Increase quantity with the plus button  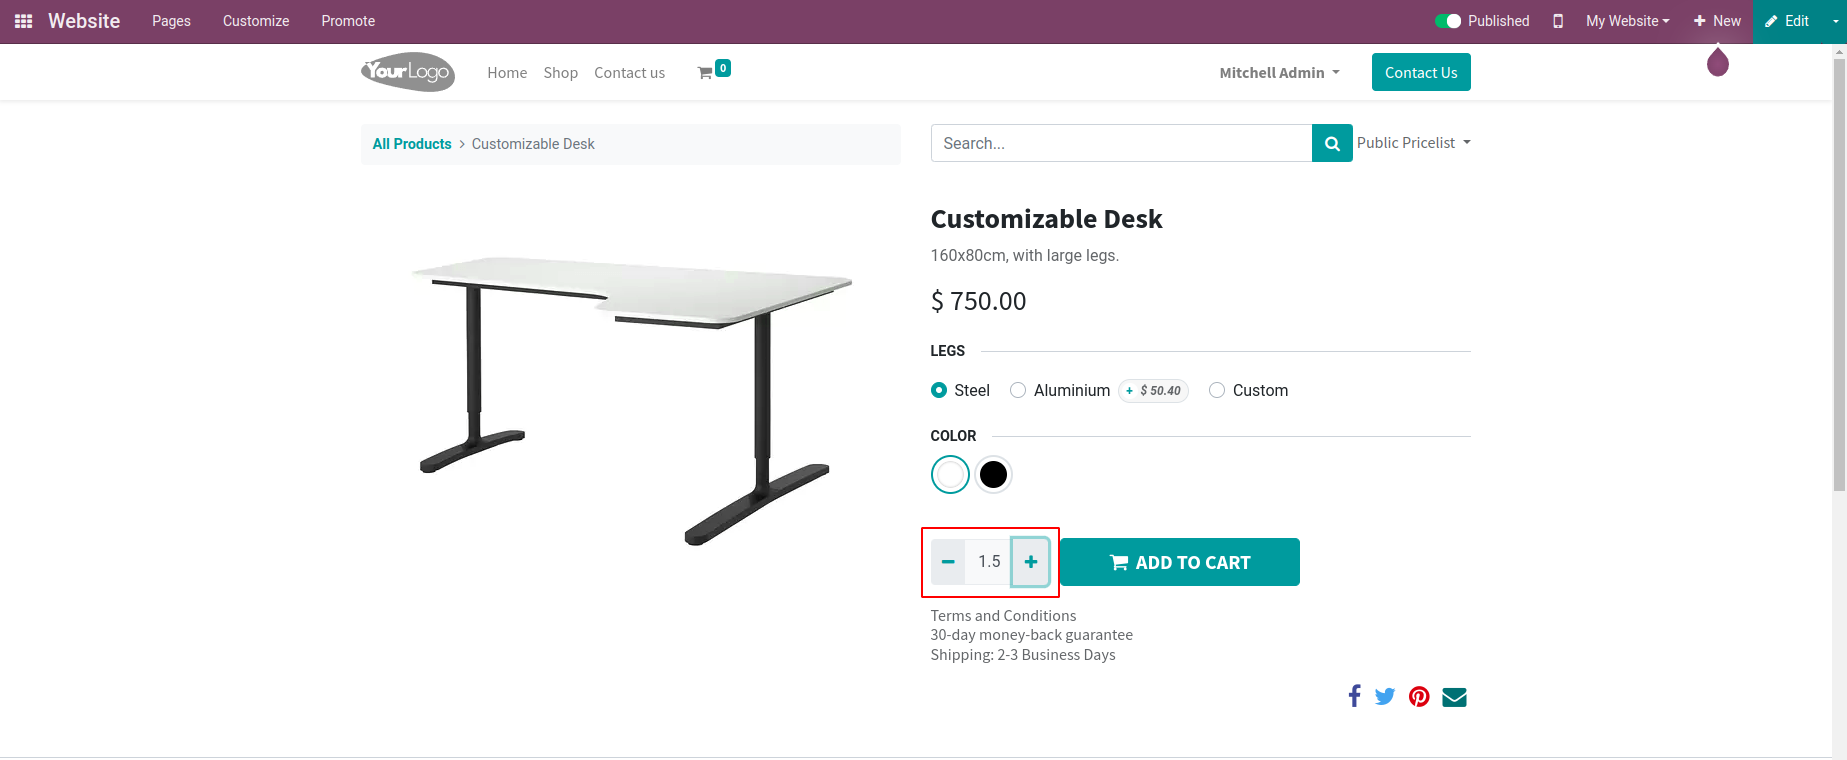coord(1030,562)
